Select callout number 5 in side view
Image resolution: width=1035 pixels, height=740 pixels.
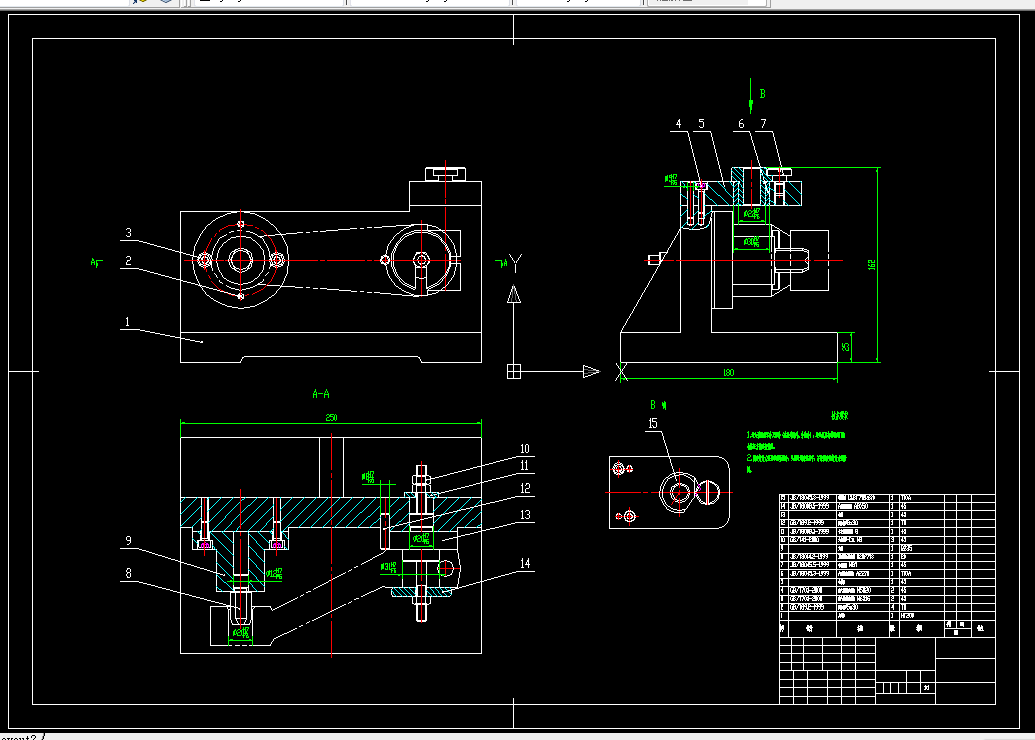701,123
